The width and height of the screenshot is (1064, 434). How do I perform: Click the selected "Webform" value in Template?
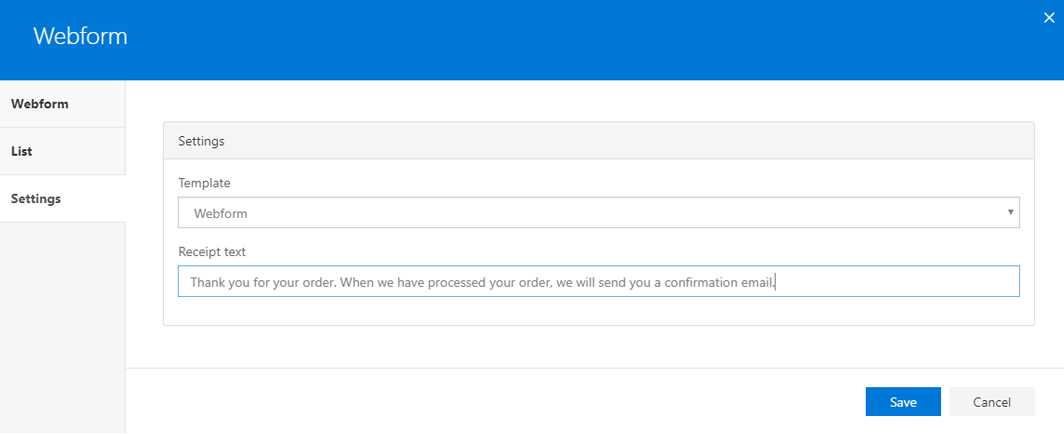tap(221, 213)
